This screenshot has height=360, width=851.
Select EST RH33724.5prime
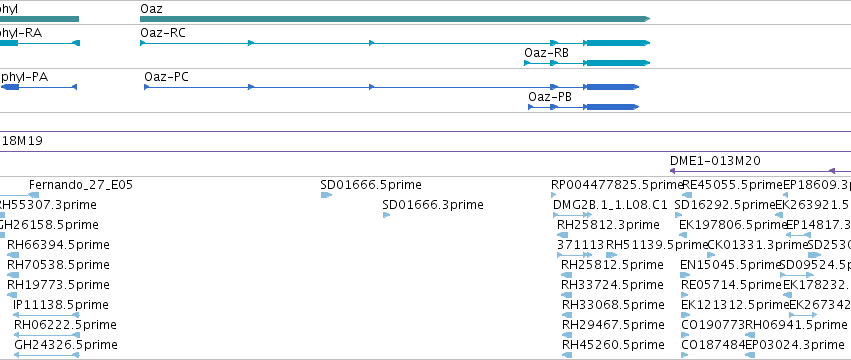tap(612, 285)
